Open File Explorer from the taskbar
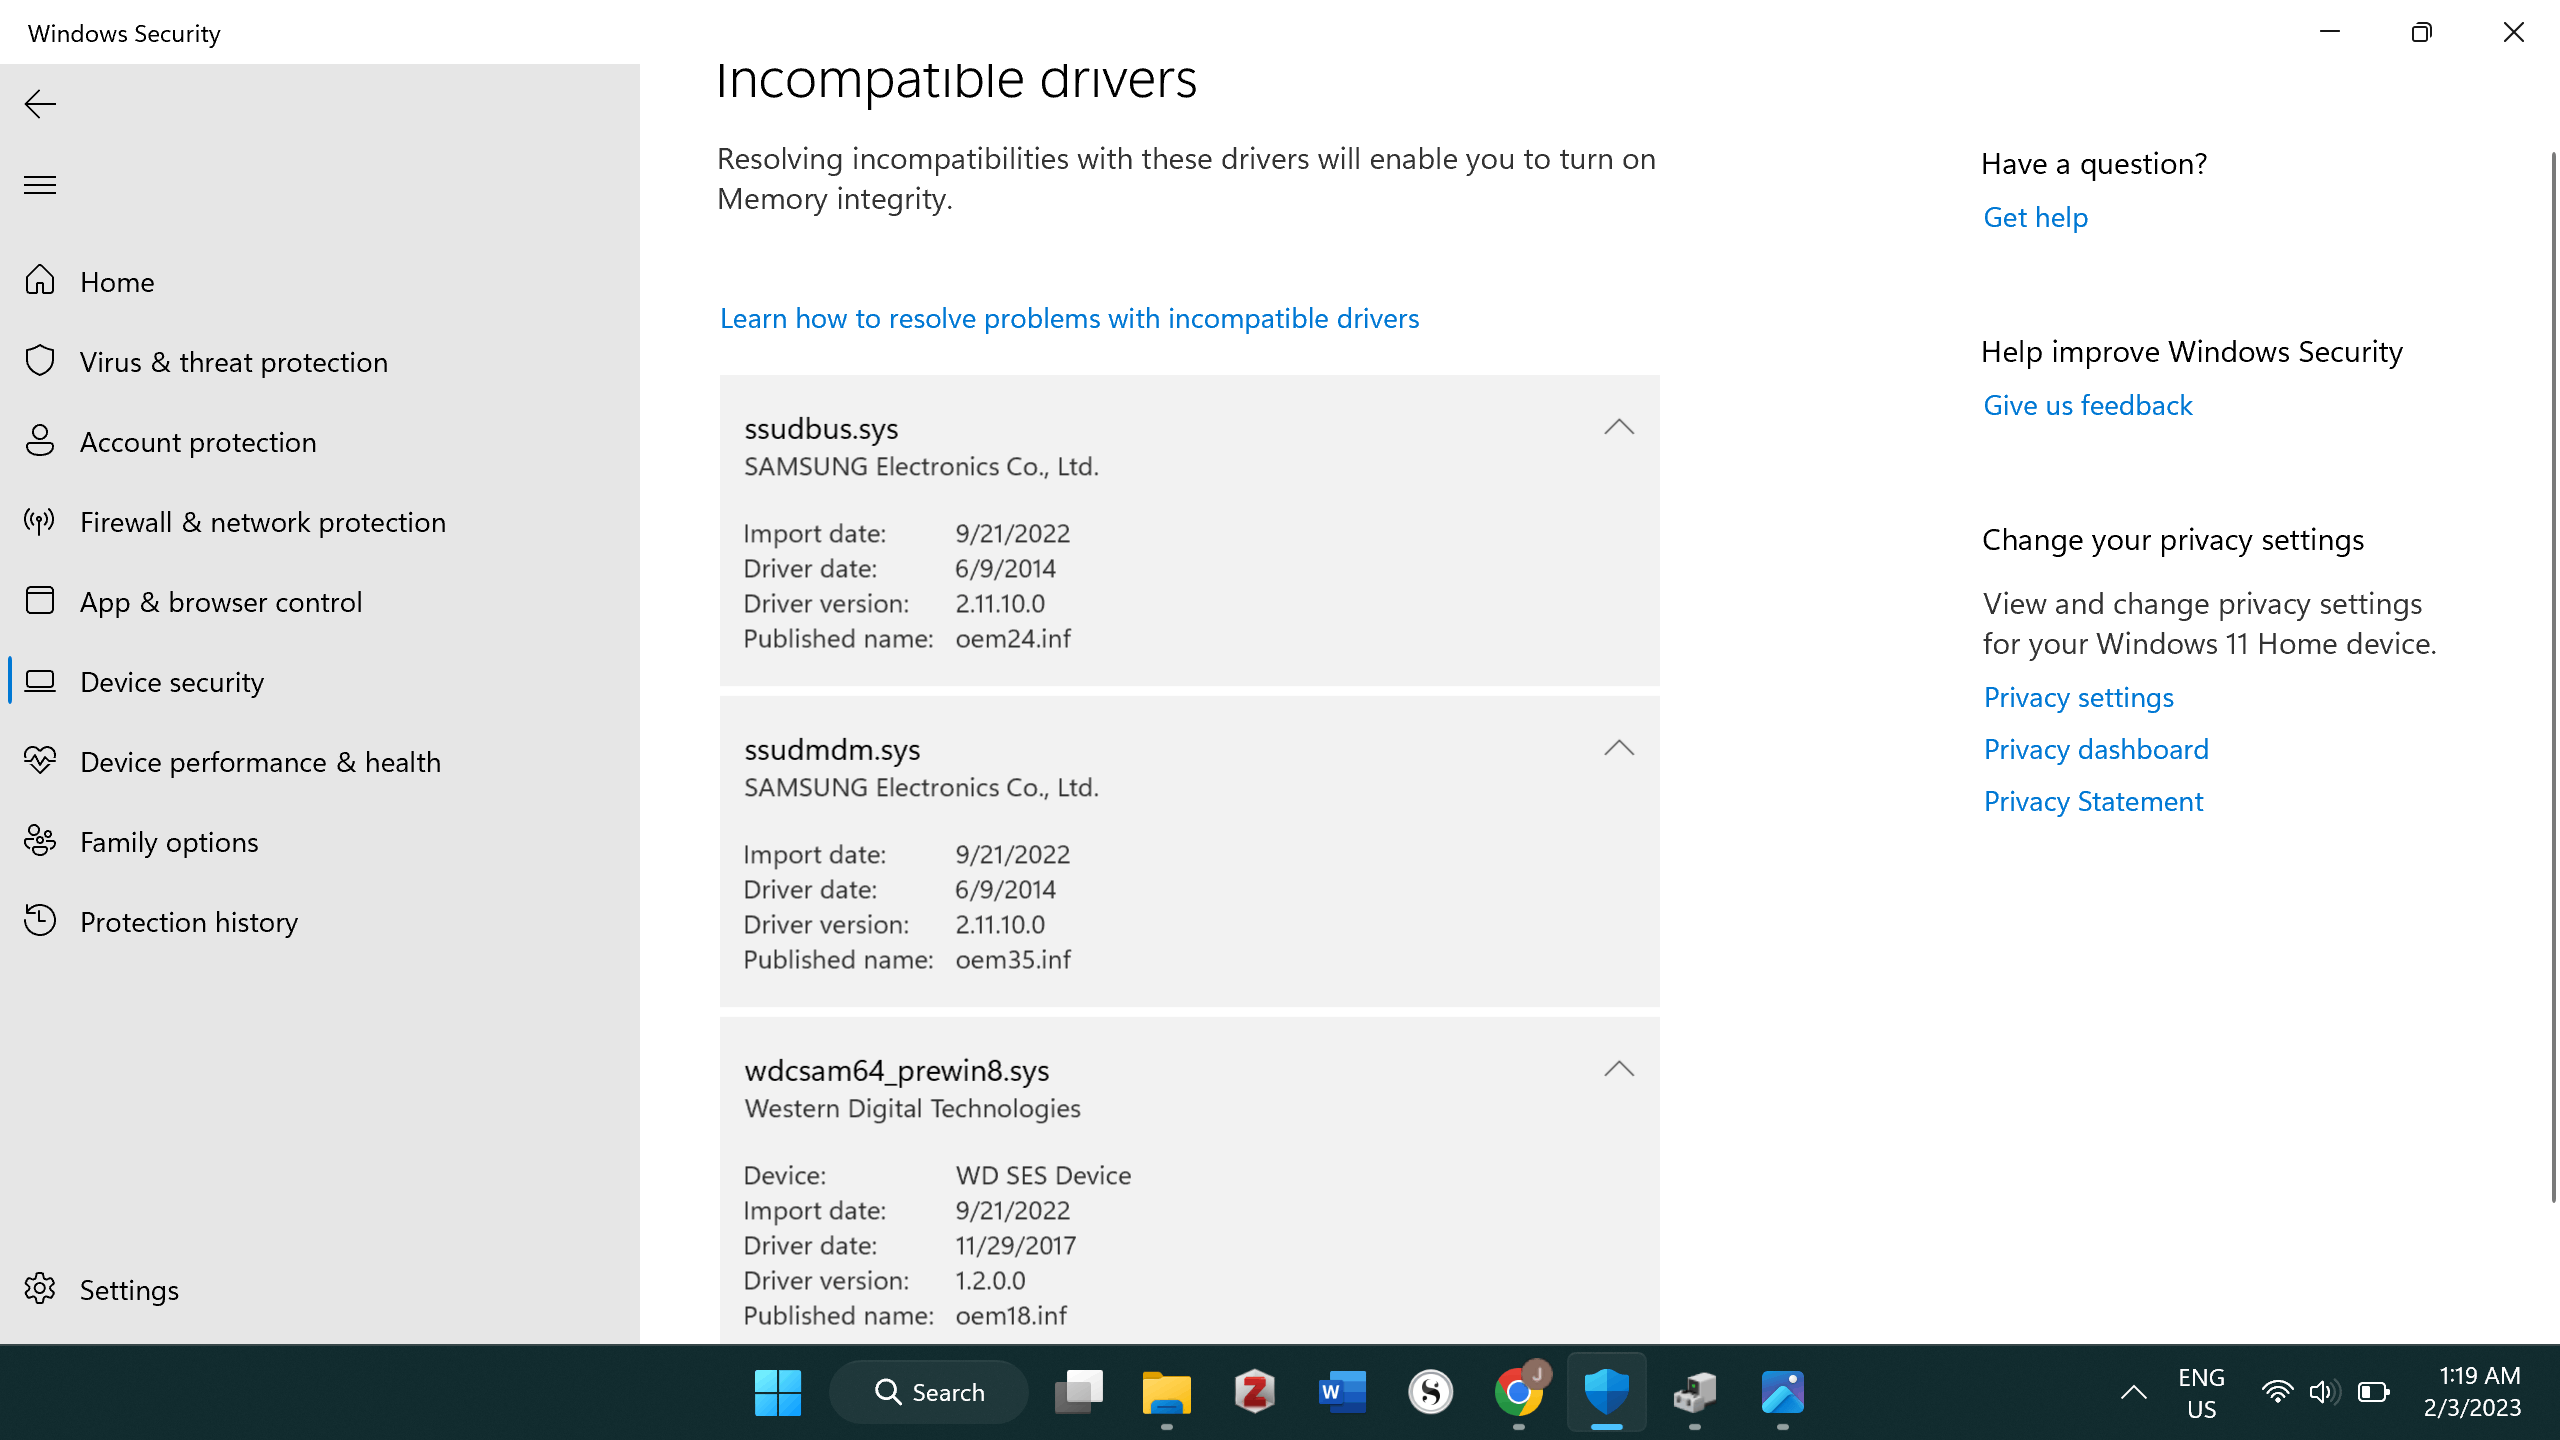This screenshot has height=1440, width=2560. tap(1166, 1391)
